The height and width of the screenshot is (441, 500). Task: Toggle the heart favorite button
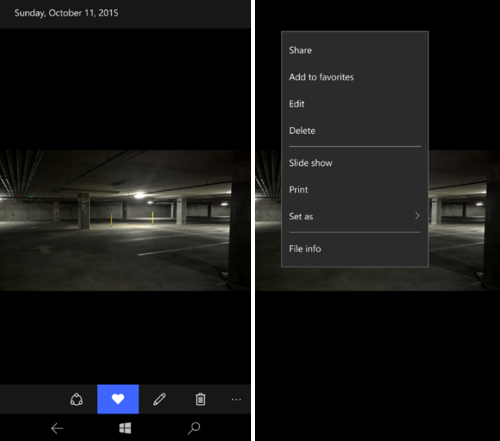click(118, 399)
